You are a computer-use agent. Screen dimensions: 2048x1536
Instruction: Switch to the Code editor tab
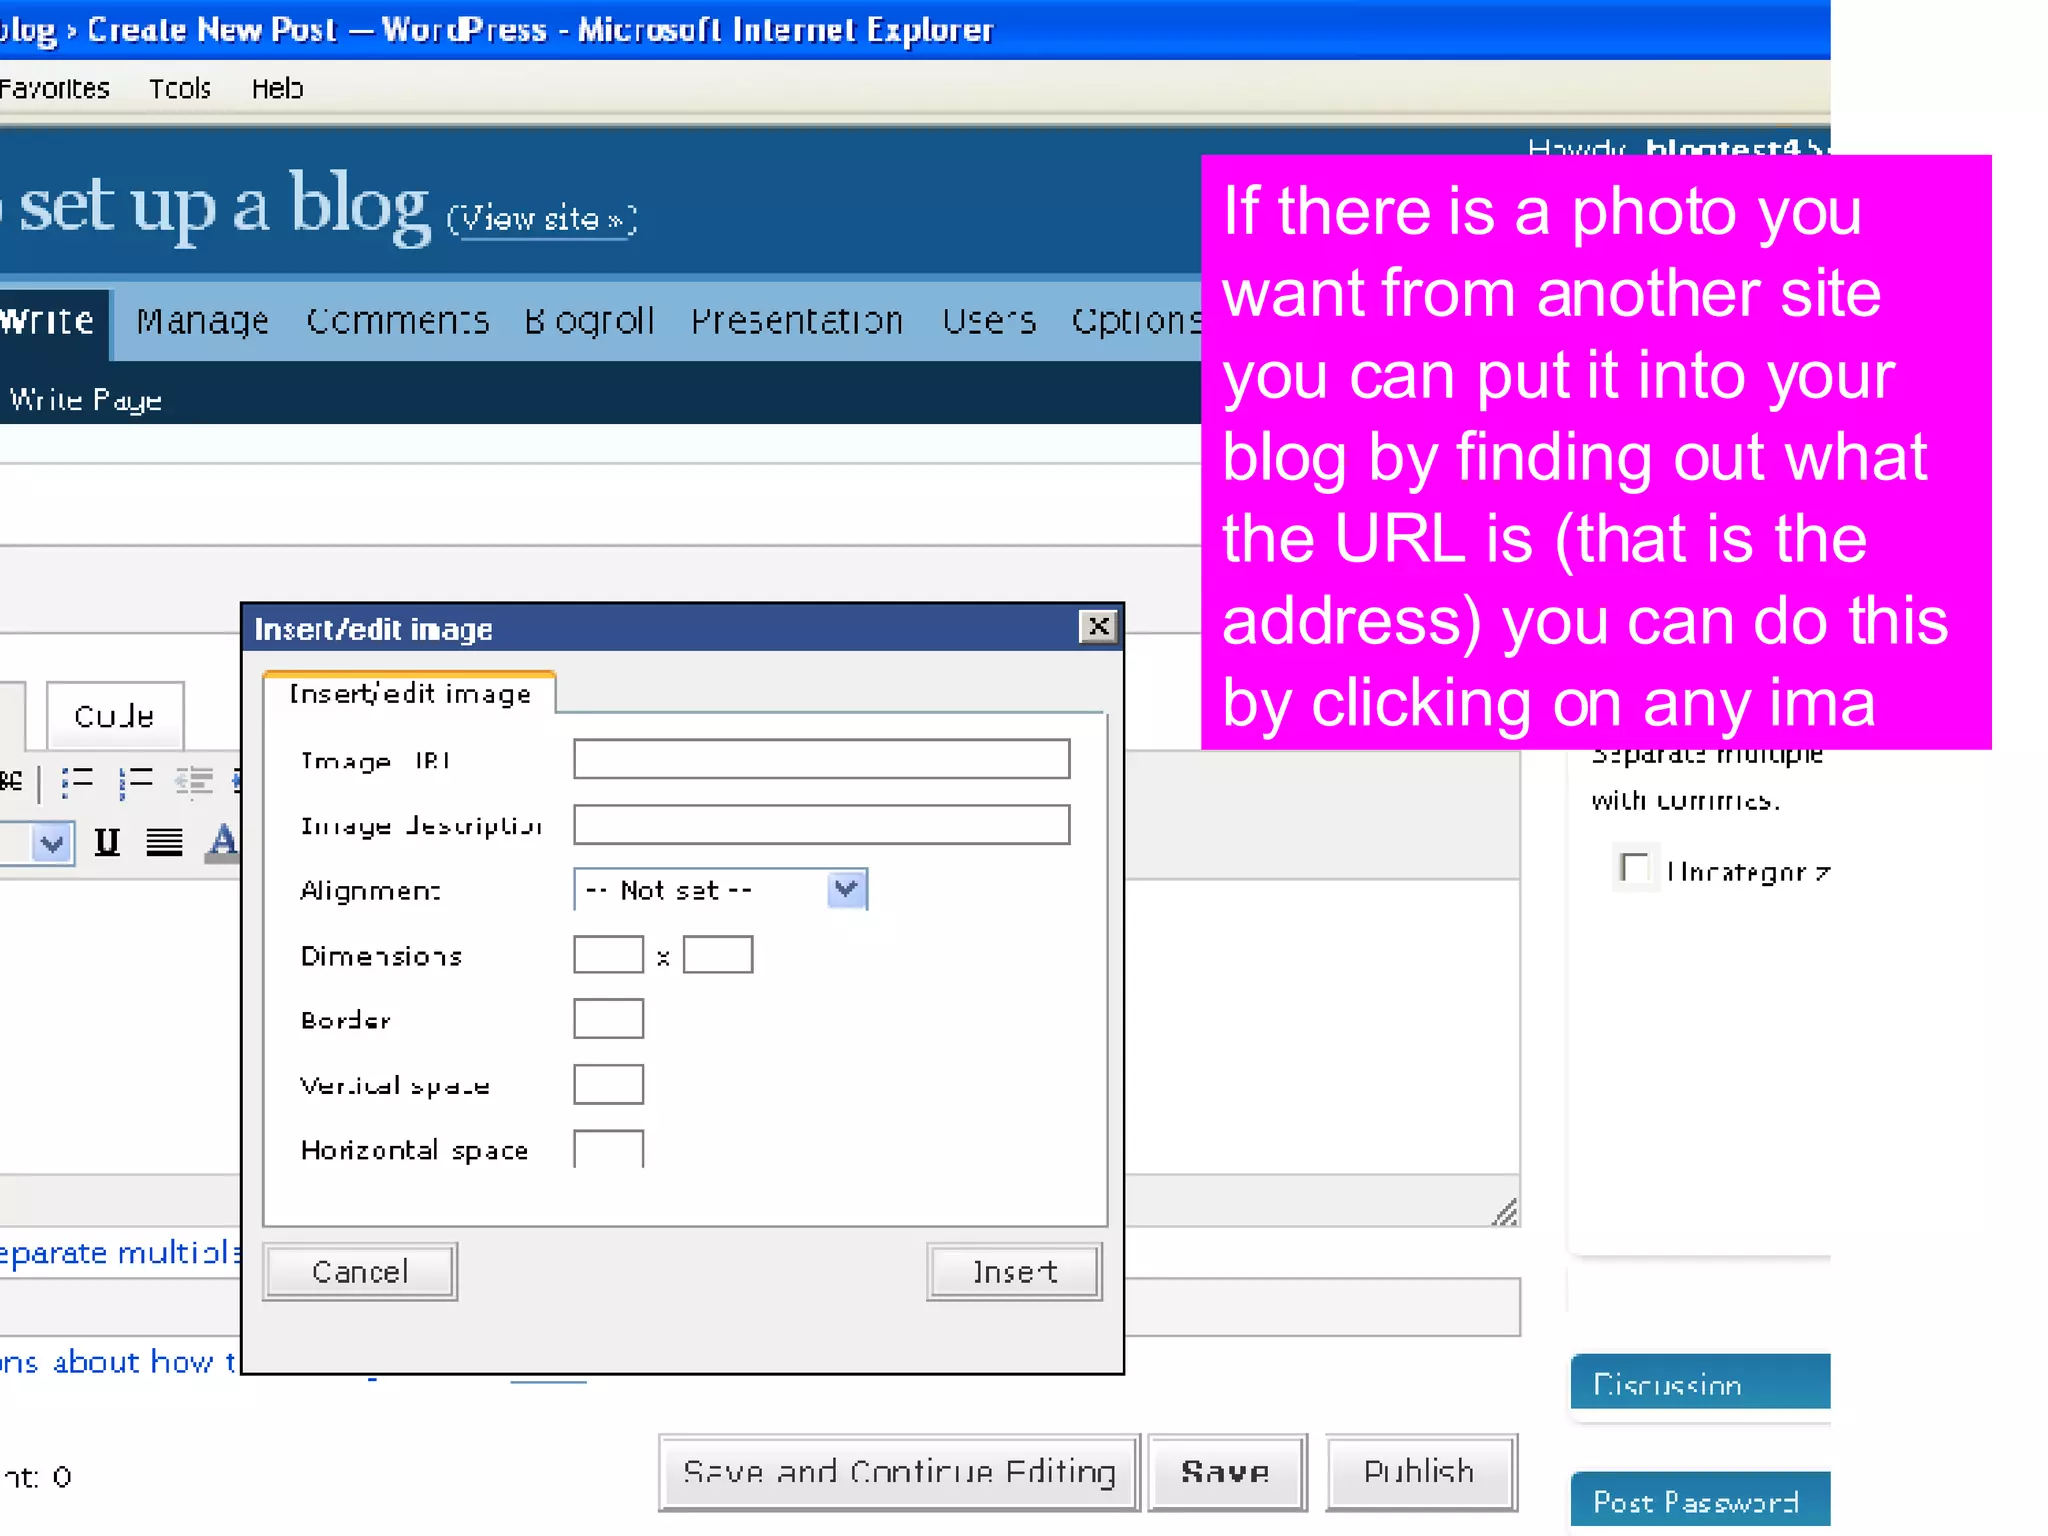point(115,716)
